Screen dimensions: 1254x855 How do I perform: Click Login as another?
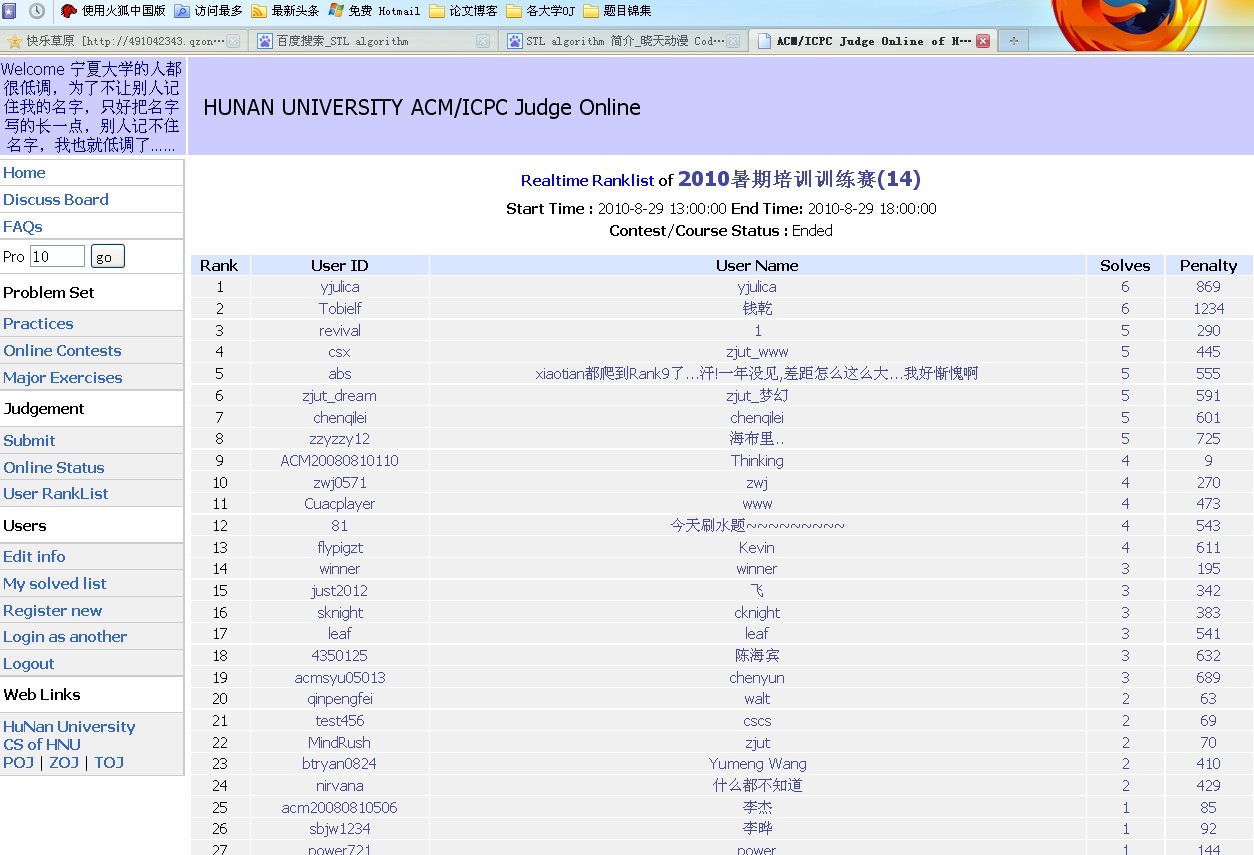pos(65,637)
